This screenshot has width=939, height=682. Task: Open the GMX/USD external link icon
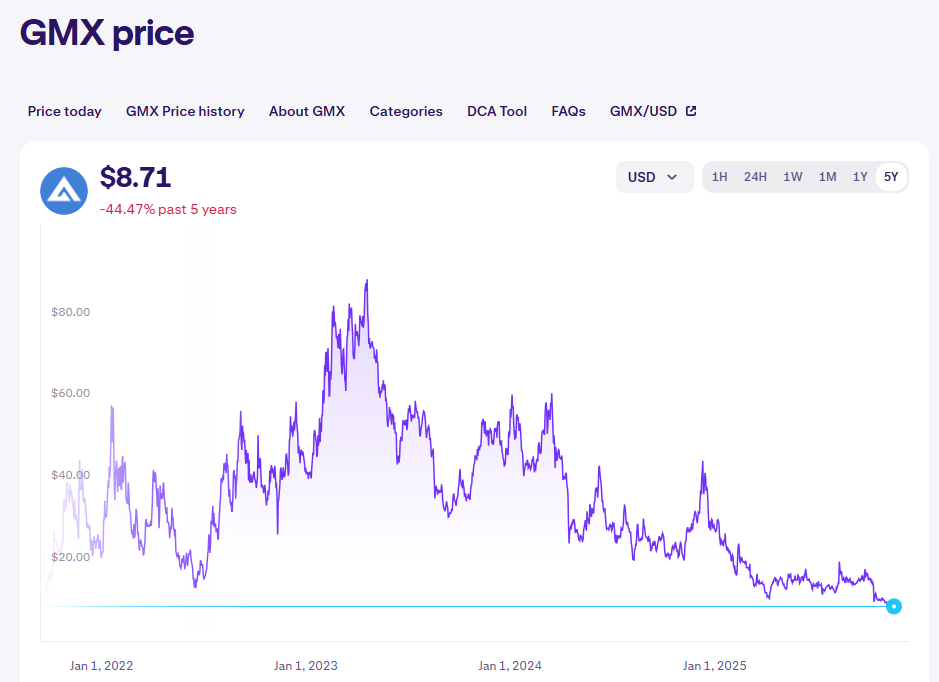pos(691,111)
